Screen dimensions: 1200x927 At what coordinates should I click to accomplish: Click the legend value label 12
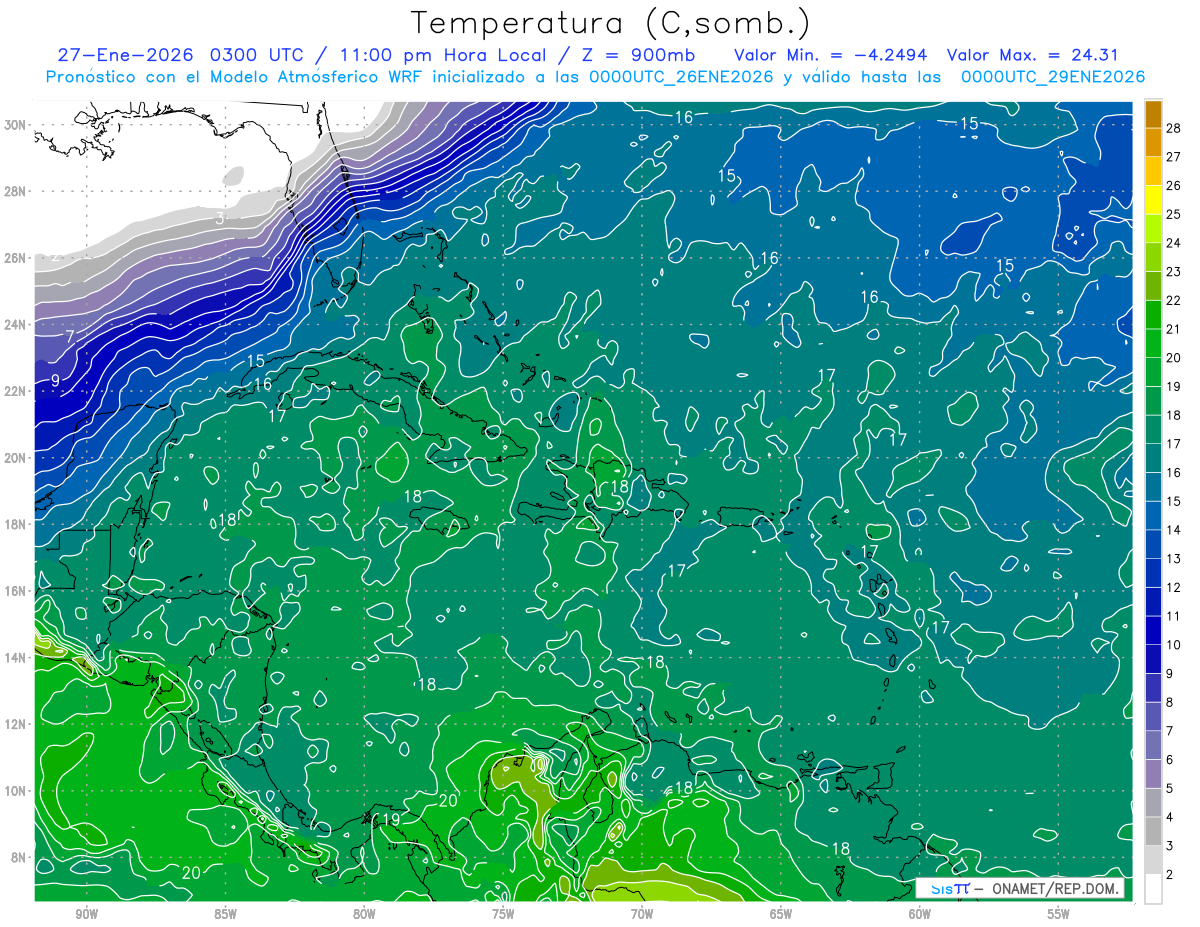[1174, 588]
